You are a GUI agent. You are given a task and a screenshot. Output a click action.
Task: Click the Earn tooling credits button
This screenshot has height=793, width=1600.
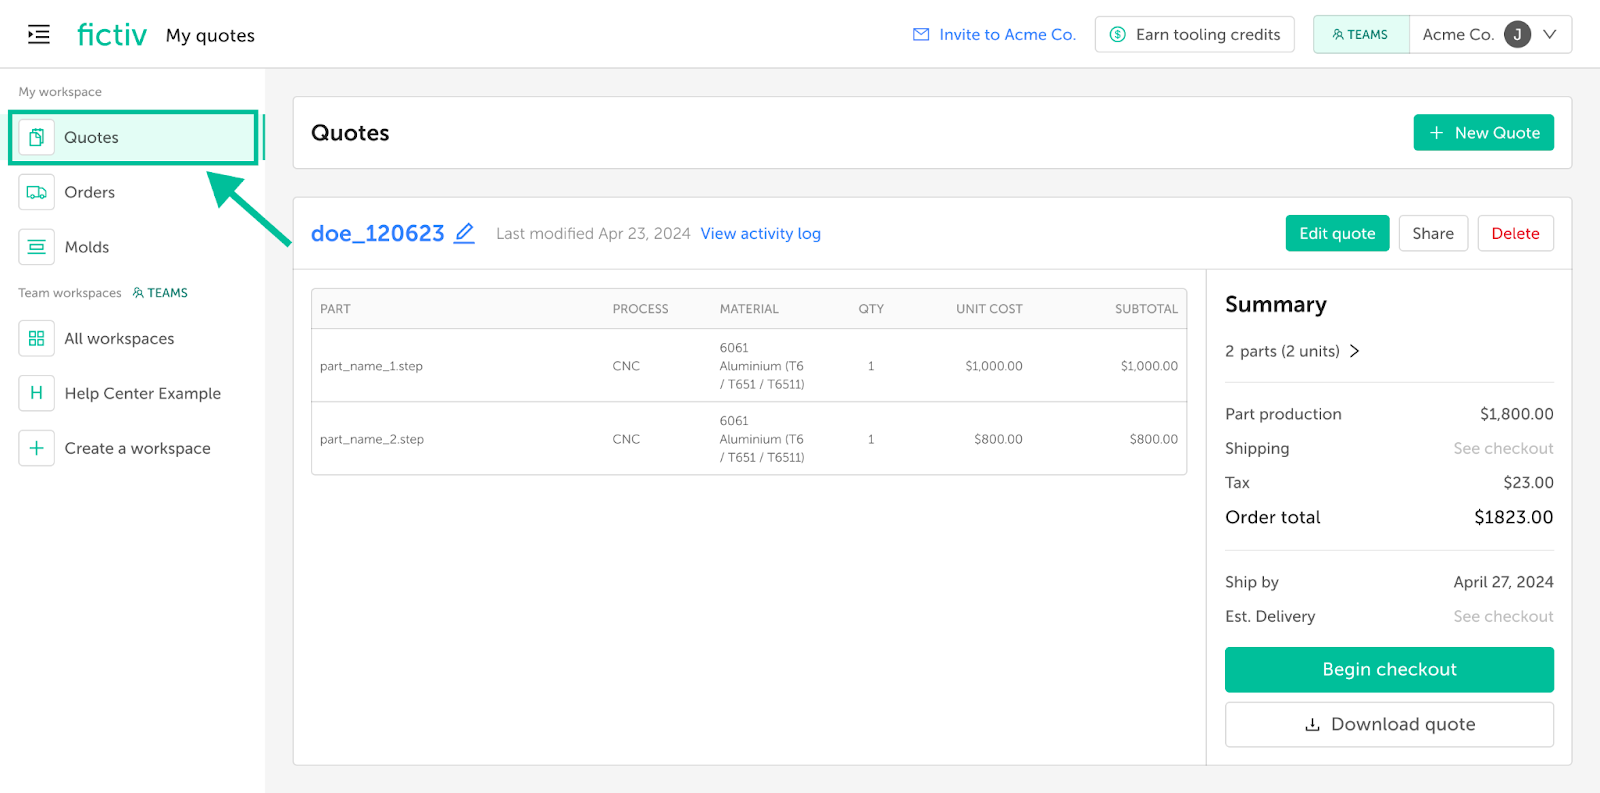[1195, 34]
